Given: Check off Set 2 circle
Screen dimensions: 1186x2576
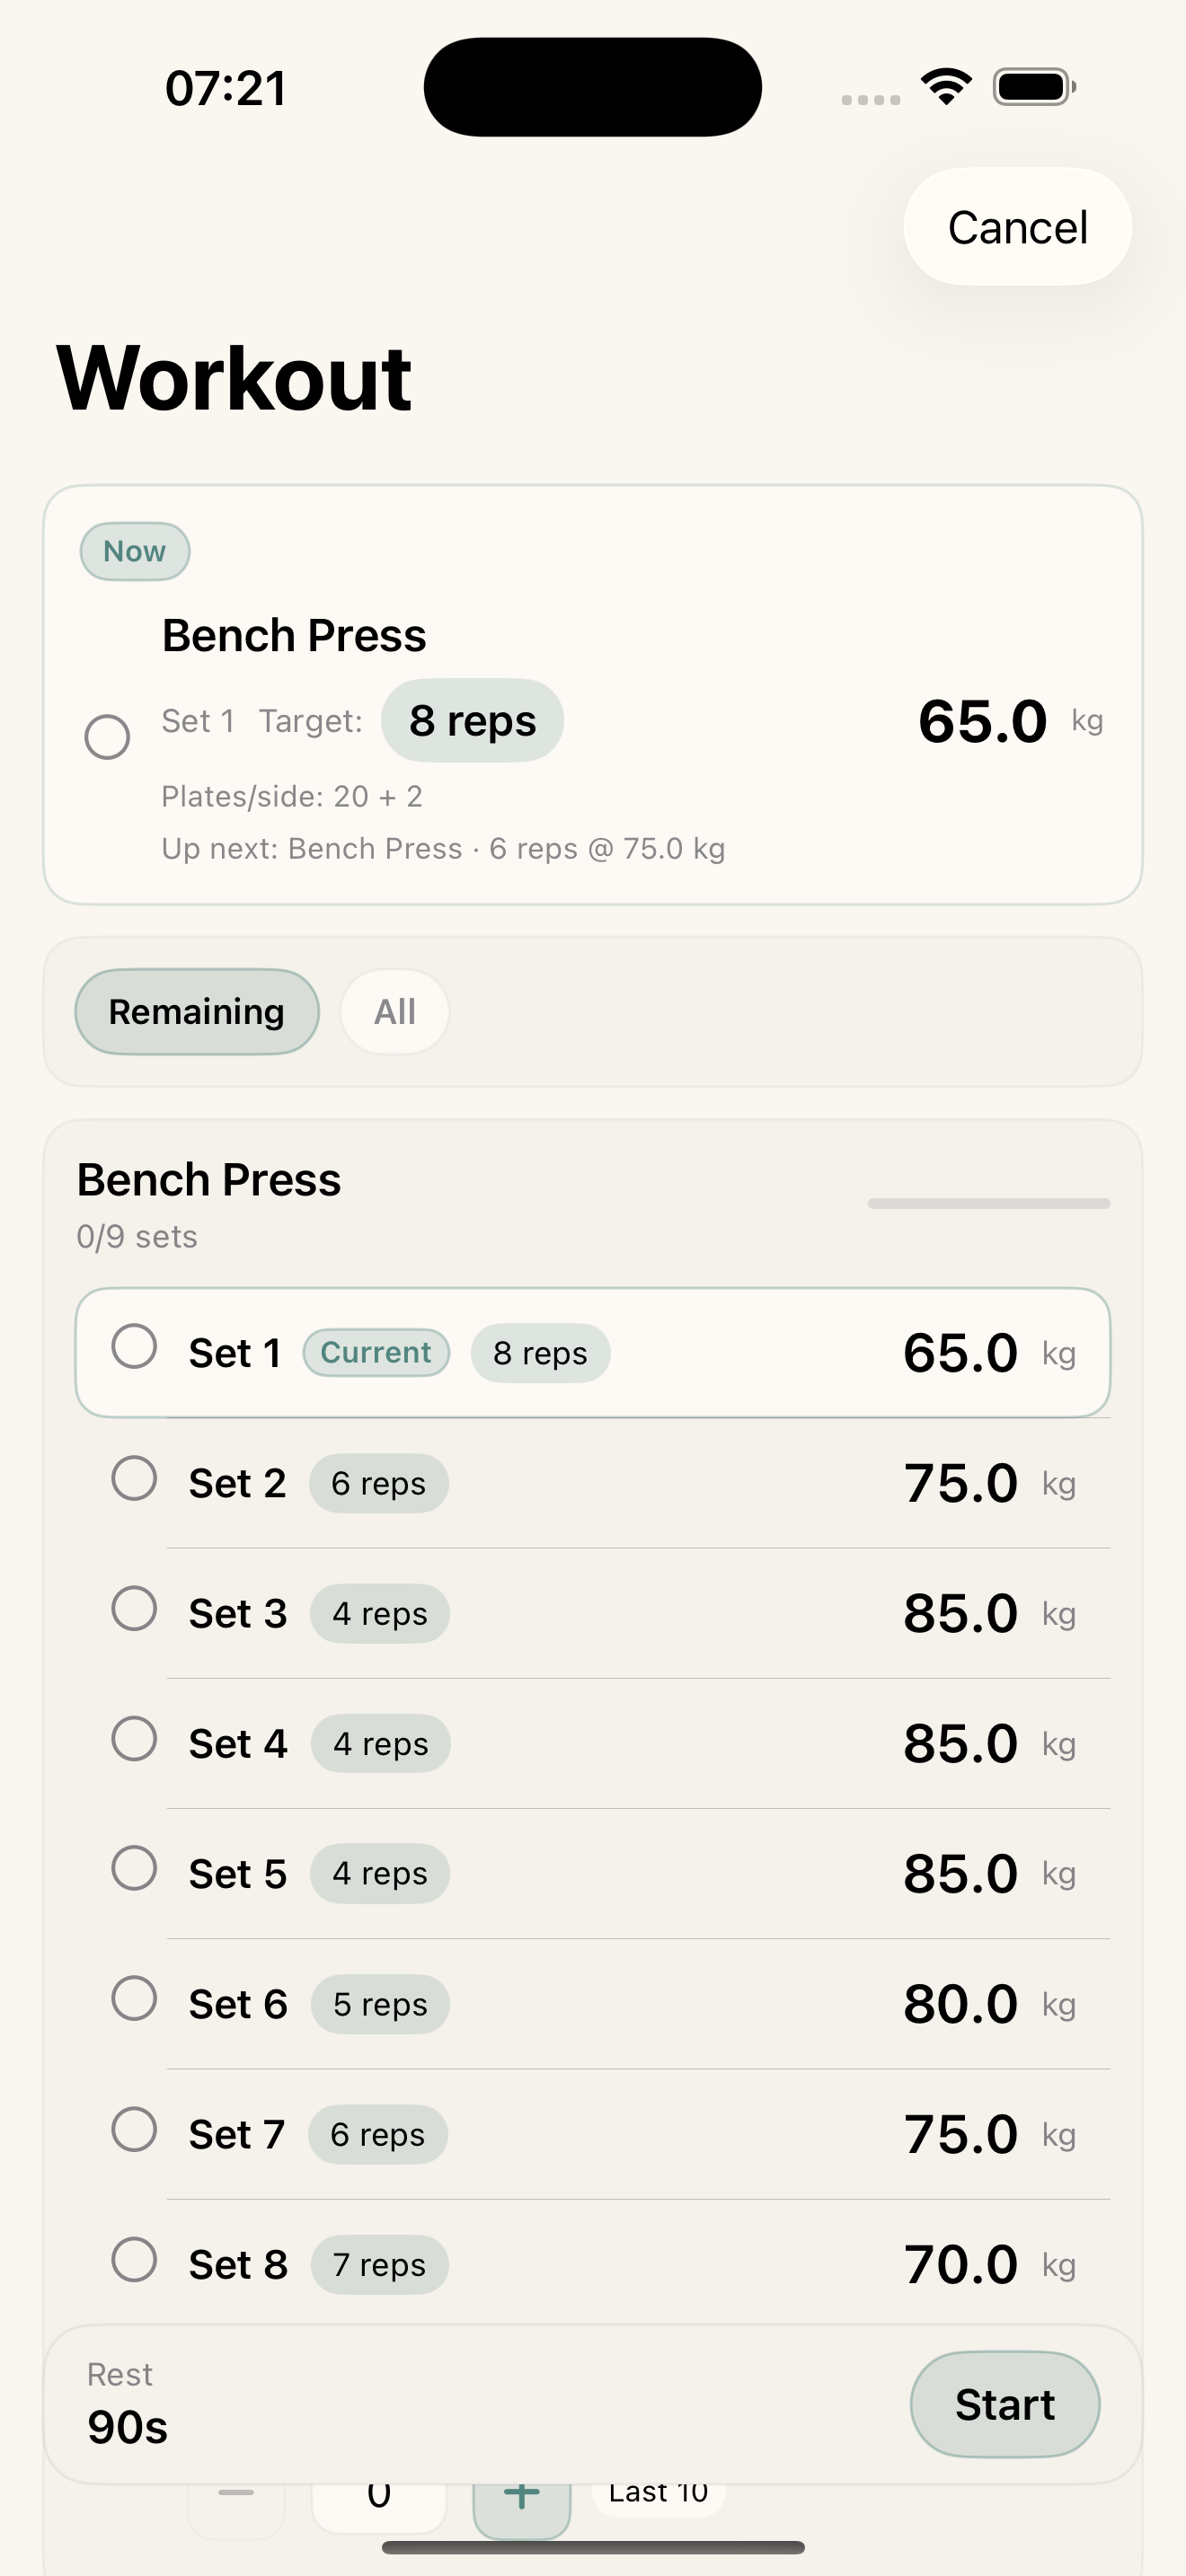Looking at the screenshot, I should point(134,1478).
